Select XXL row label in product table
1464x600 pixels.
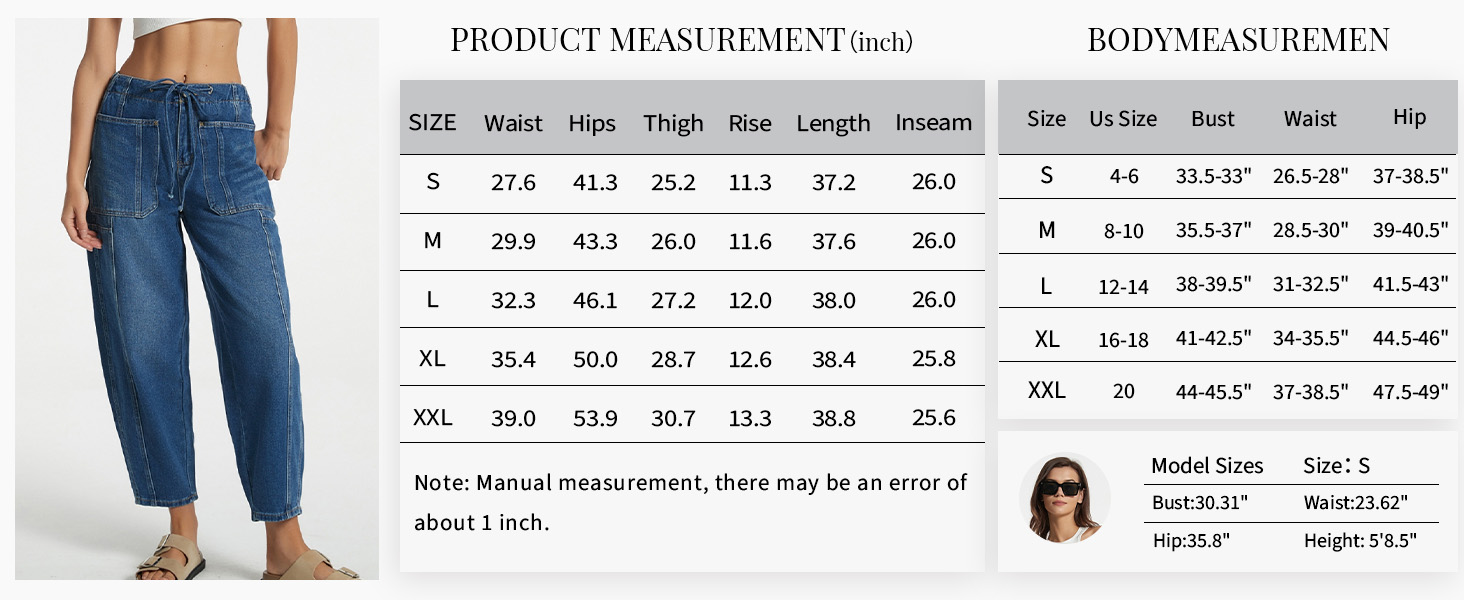(433, 418)
